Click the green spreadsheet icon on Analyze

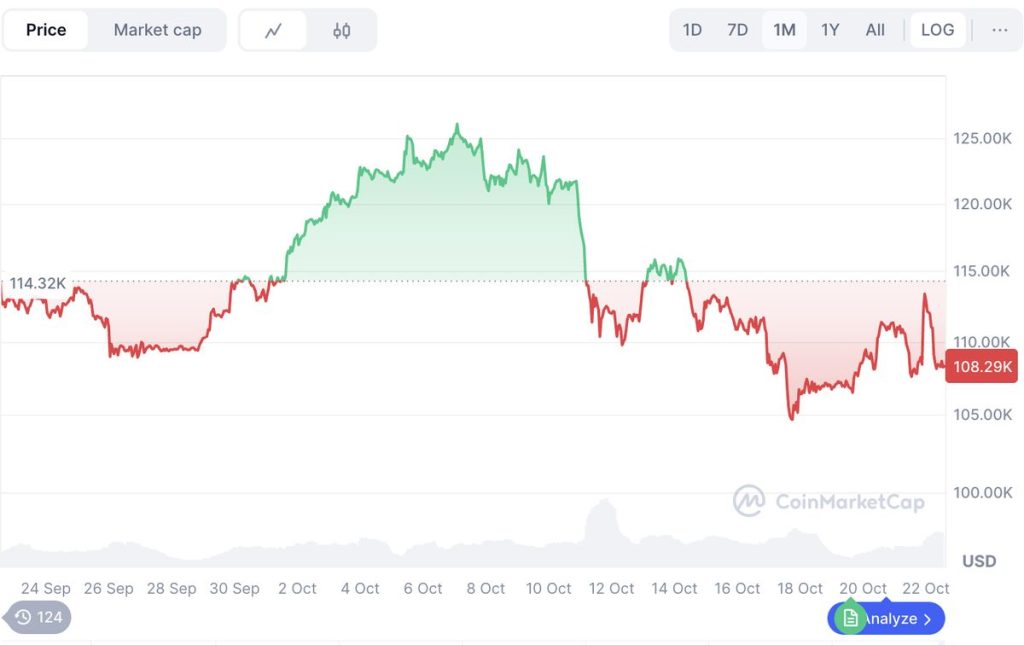[x=851, y=618]
